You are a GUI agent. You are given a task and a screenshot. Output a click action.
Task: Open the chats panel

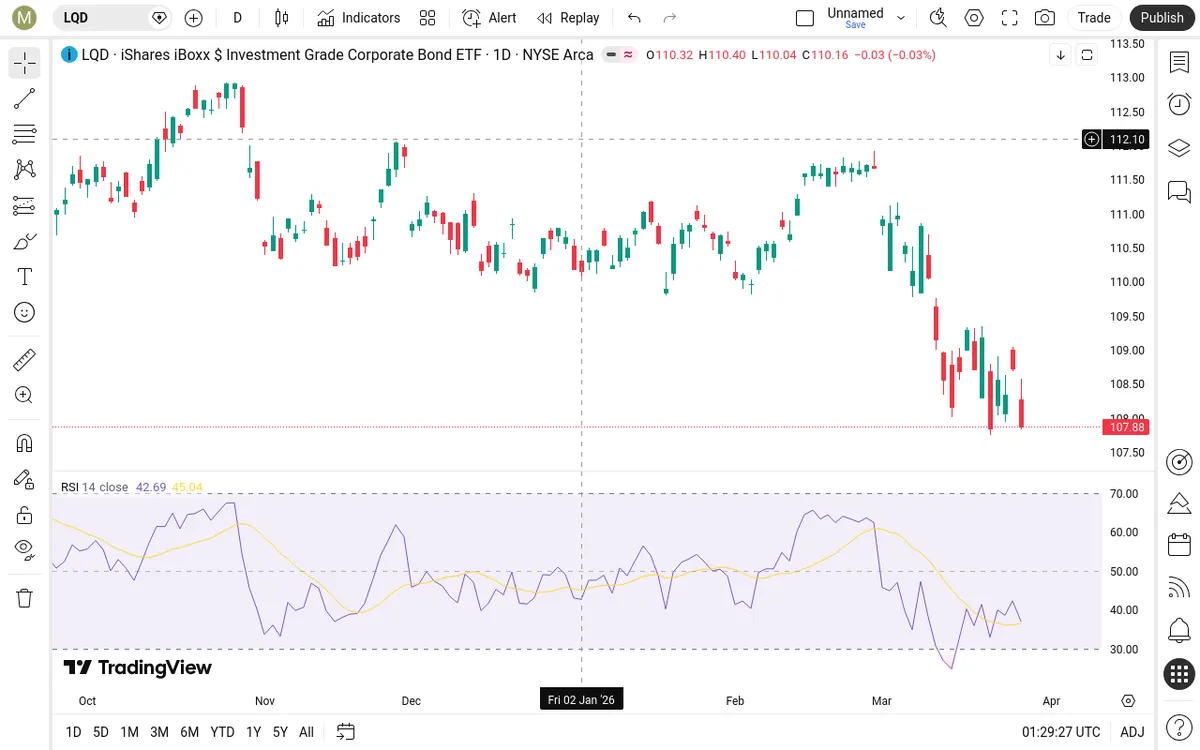tap(1179, 191)
